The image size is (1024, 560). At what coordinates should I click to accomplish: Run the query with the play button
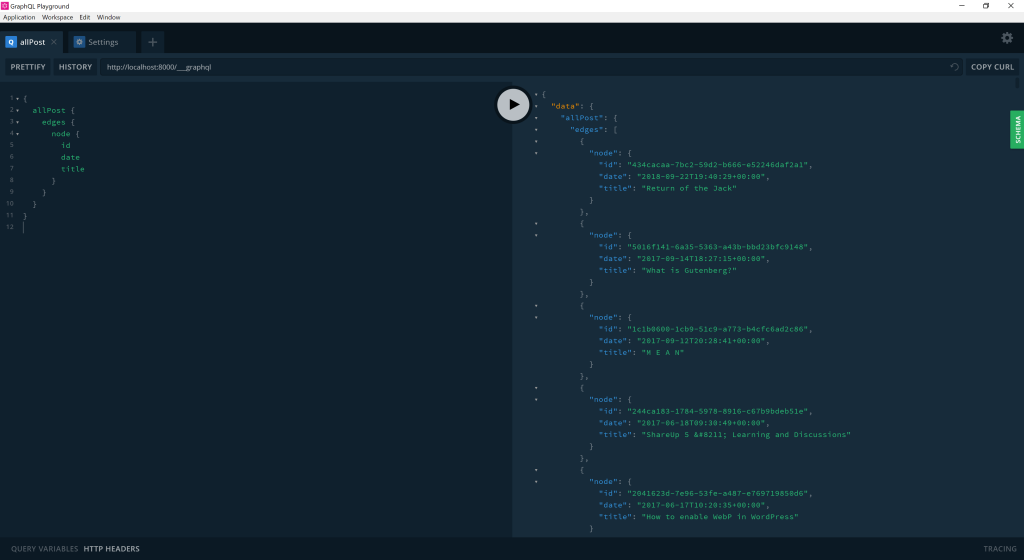click(x=513, y=105)
